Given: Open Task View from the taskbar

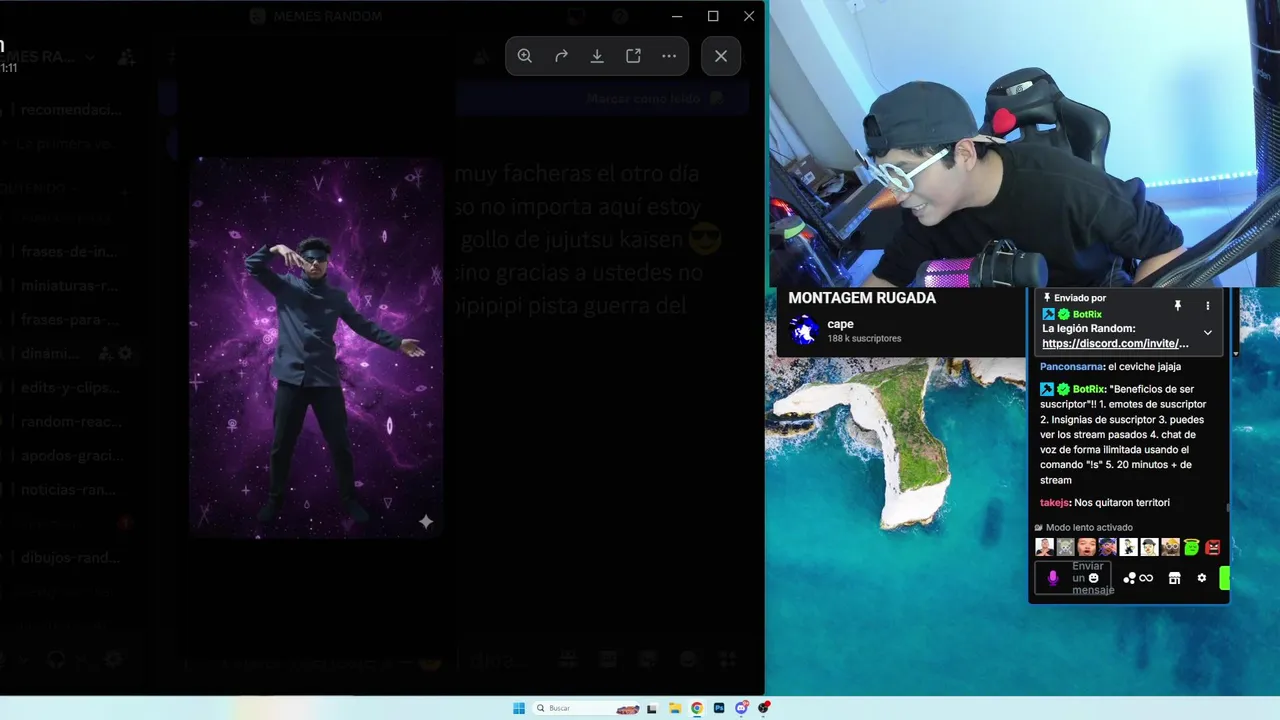Looking at the screenshot, I should click(652, 708).
